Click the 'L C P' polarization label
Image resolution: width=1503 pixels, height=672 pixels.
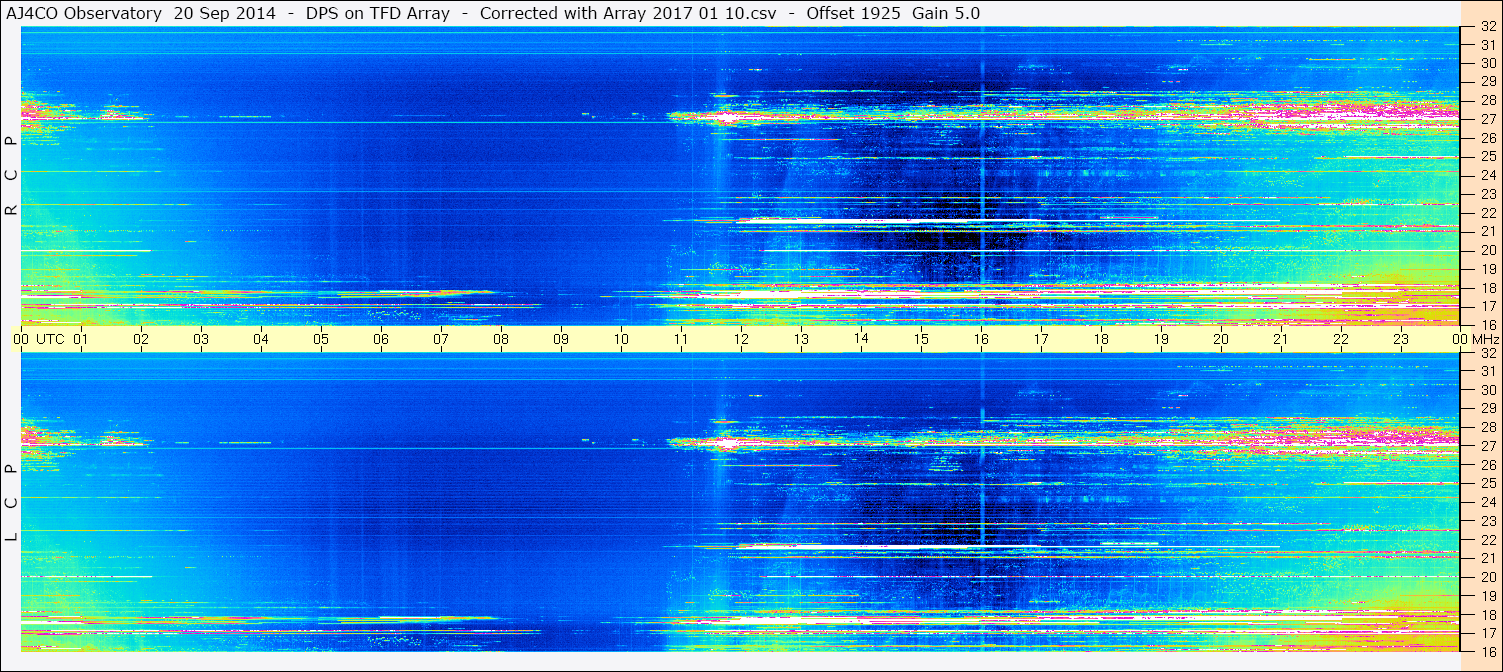point(12,503)
